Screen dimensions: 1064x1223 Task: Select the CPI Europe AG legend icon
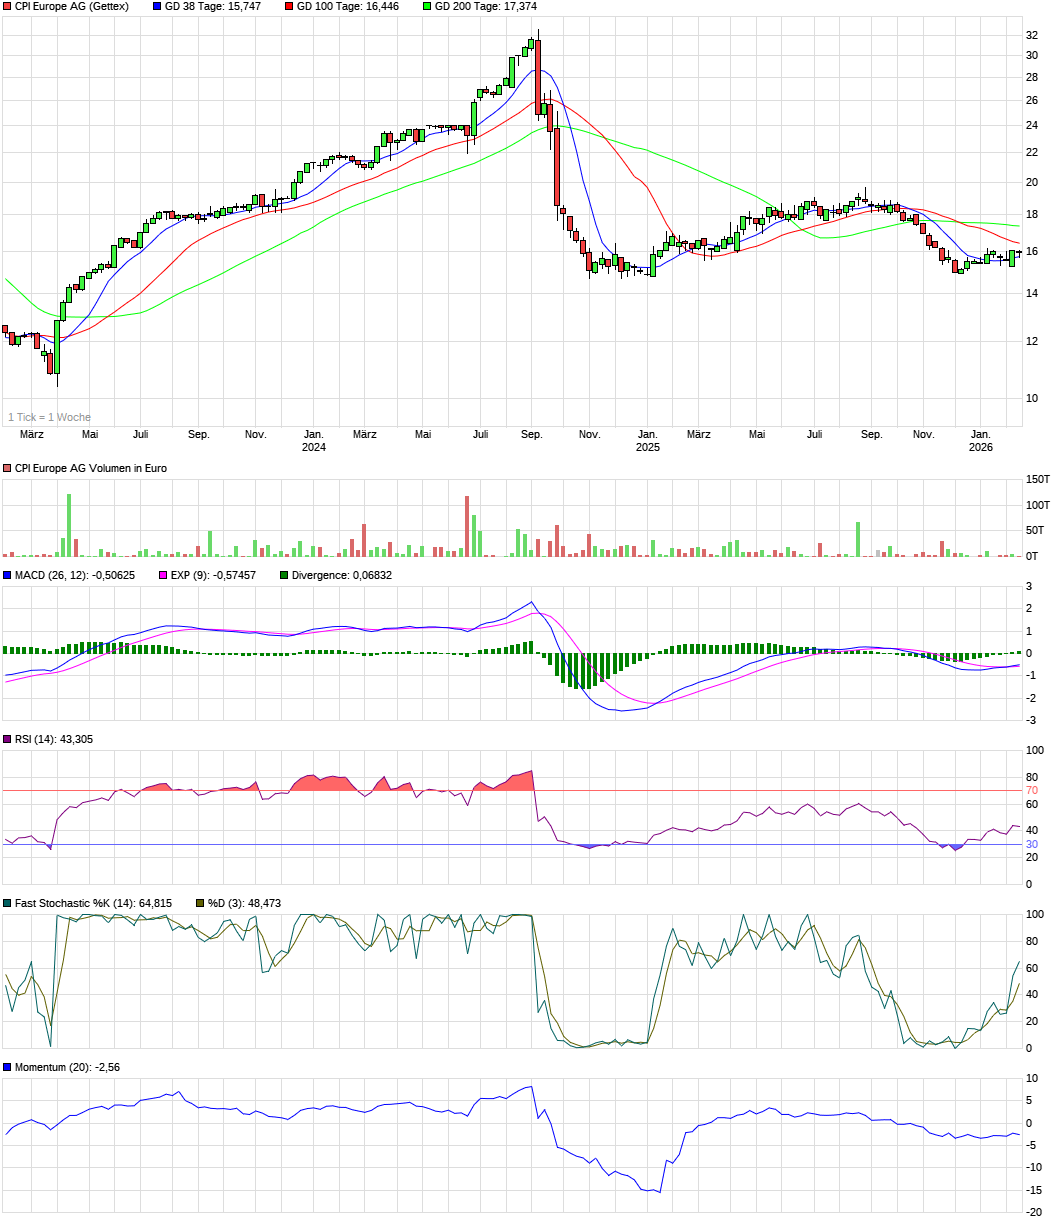coord(7,8)
